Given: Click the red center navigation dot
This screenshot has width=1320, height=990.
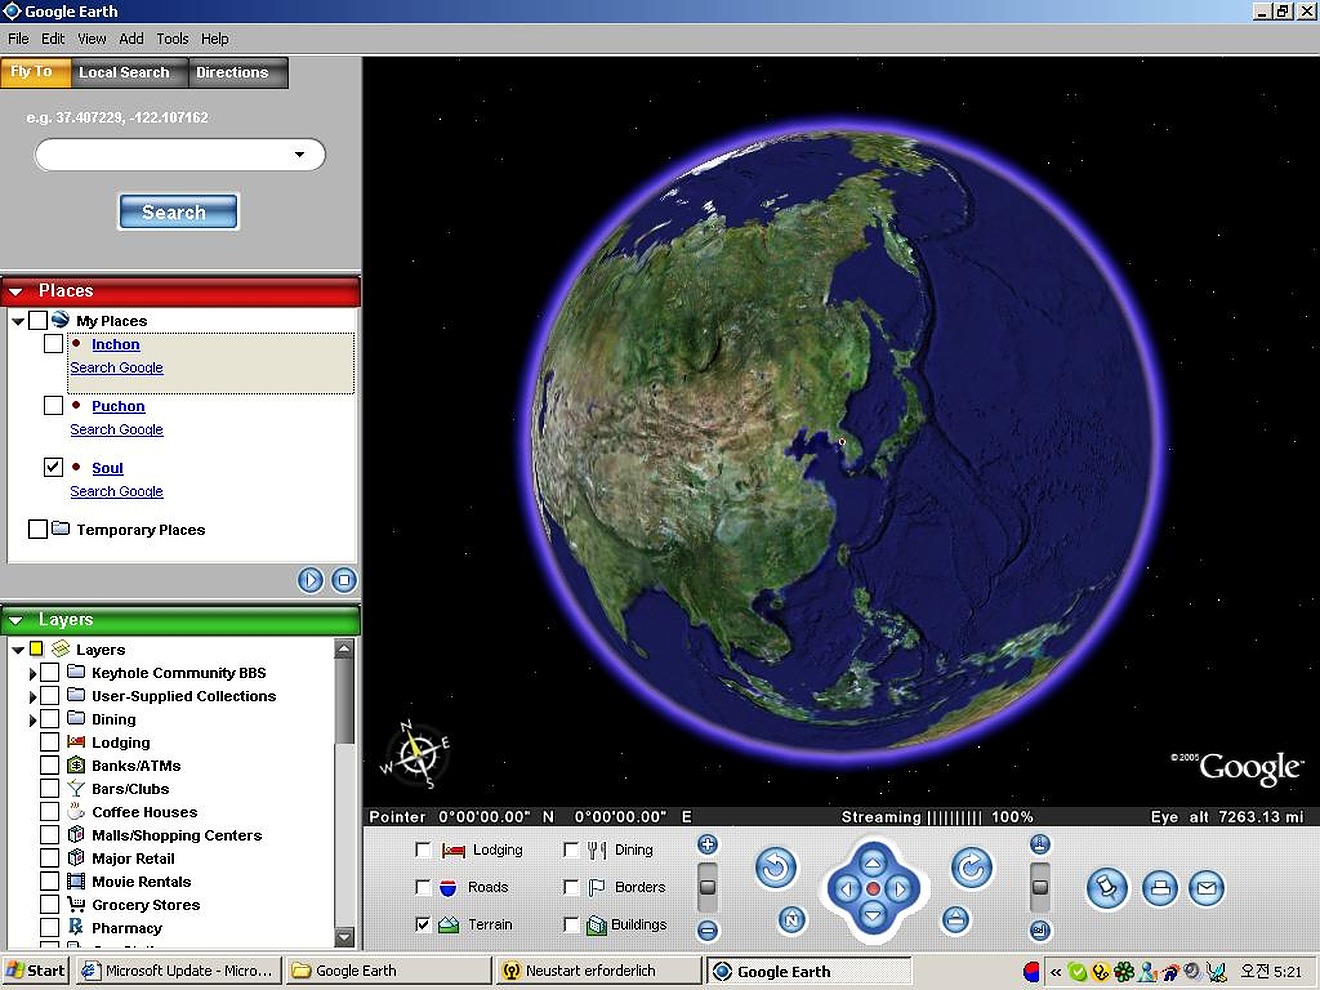Looking at the screenshot, I should coord(873,889).
